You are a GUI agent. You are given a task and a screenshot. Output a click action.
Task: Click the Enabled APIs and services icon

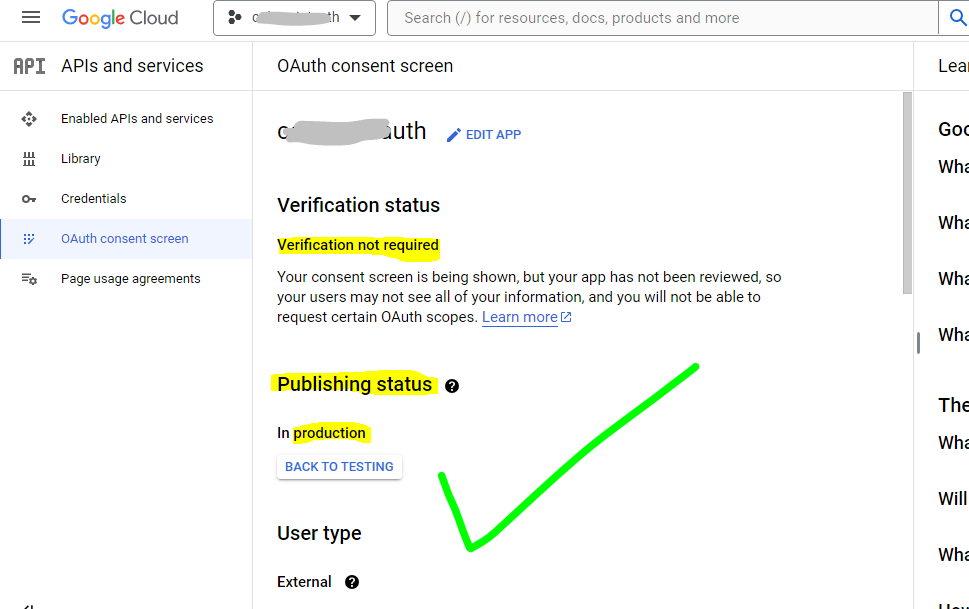(x=29, y=119)
